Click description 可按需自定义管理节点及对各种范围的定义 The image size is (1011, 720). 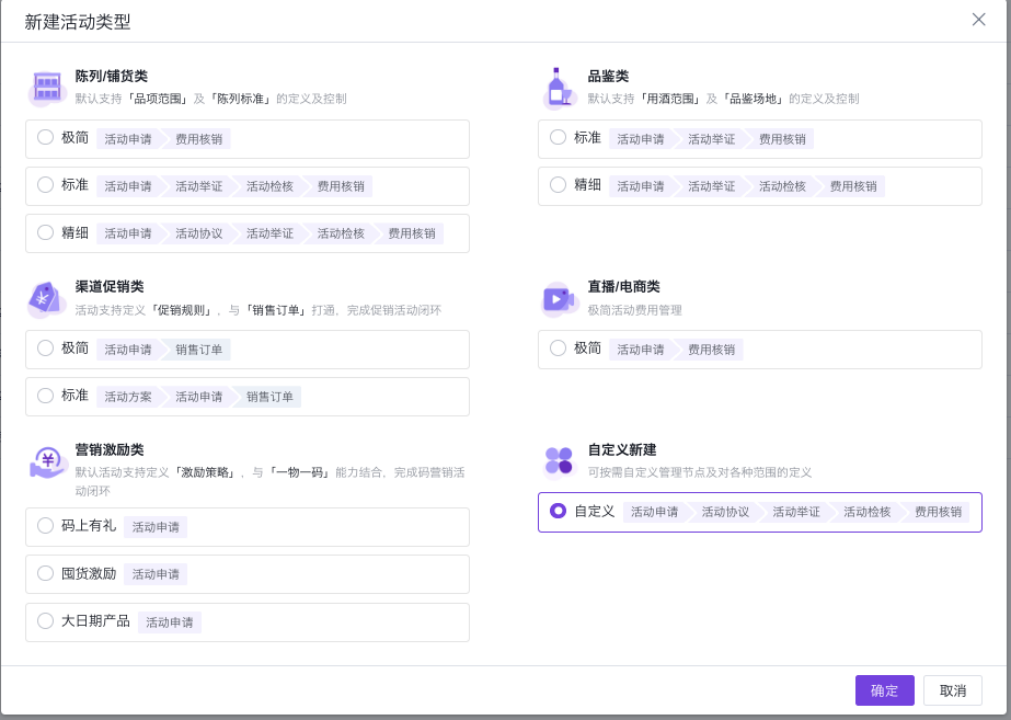(x=700, y=472)
